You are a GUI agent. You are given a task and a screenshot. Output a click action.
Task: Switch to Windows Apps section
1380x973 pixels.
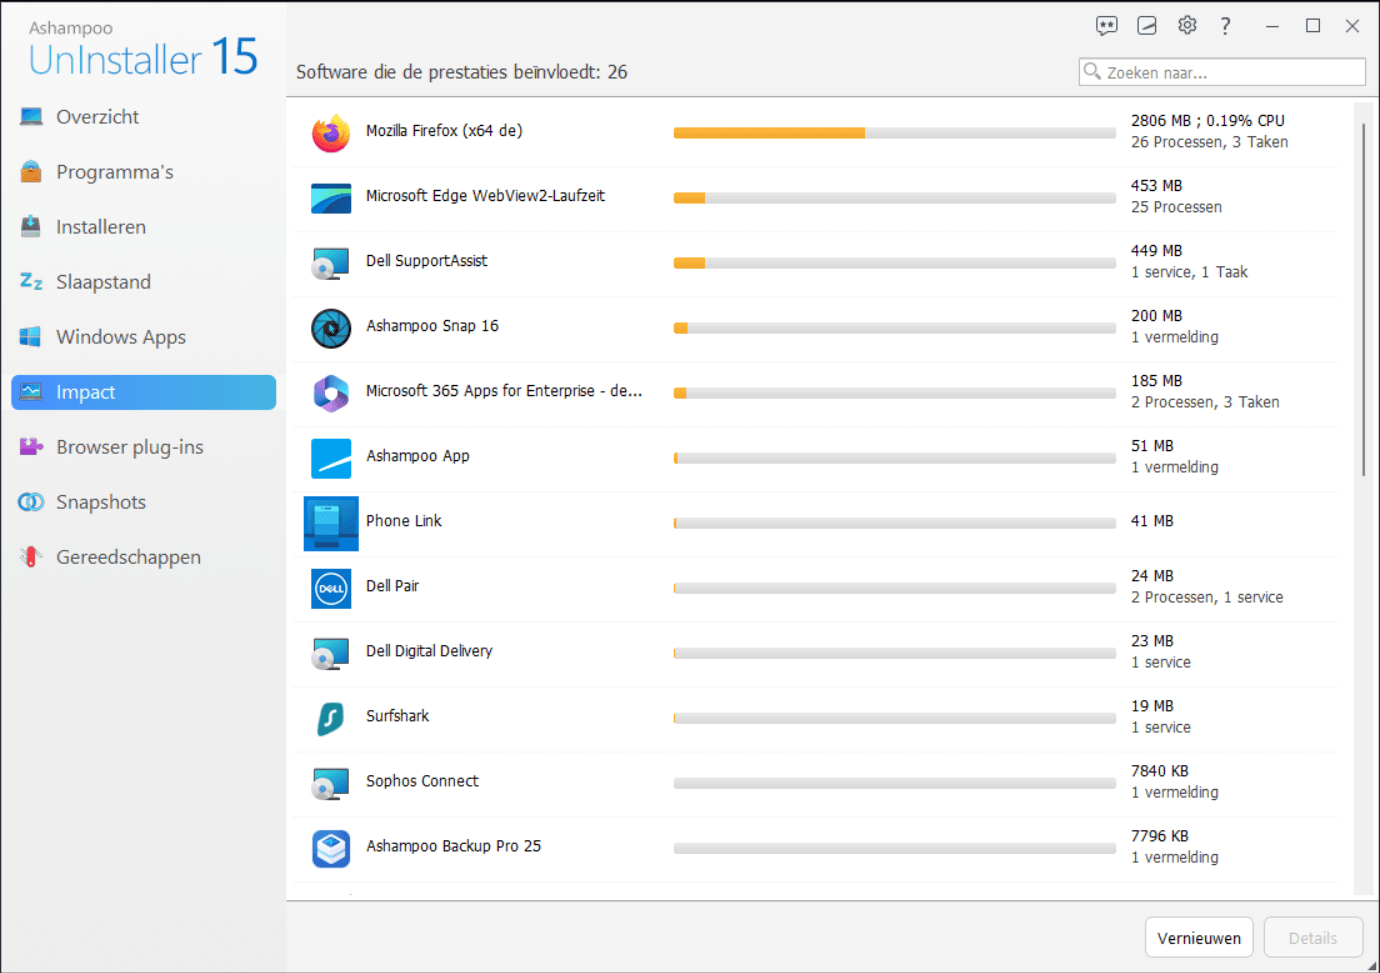point(143,337)
